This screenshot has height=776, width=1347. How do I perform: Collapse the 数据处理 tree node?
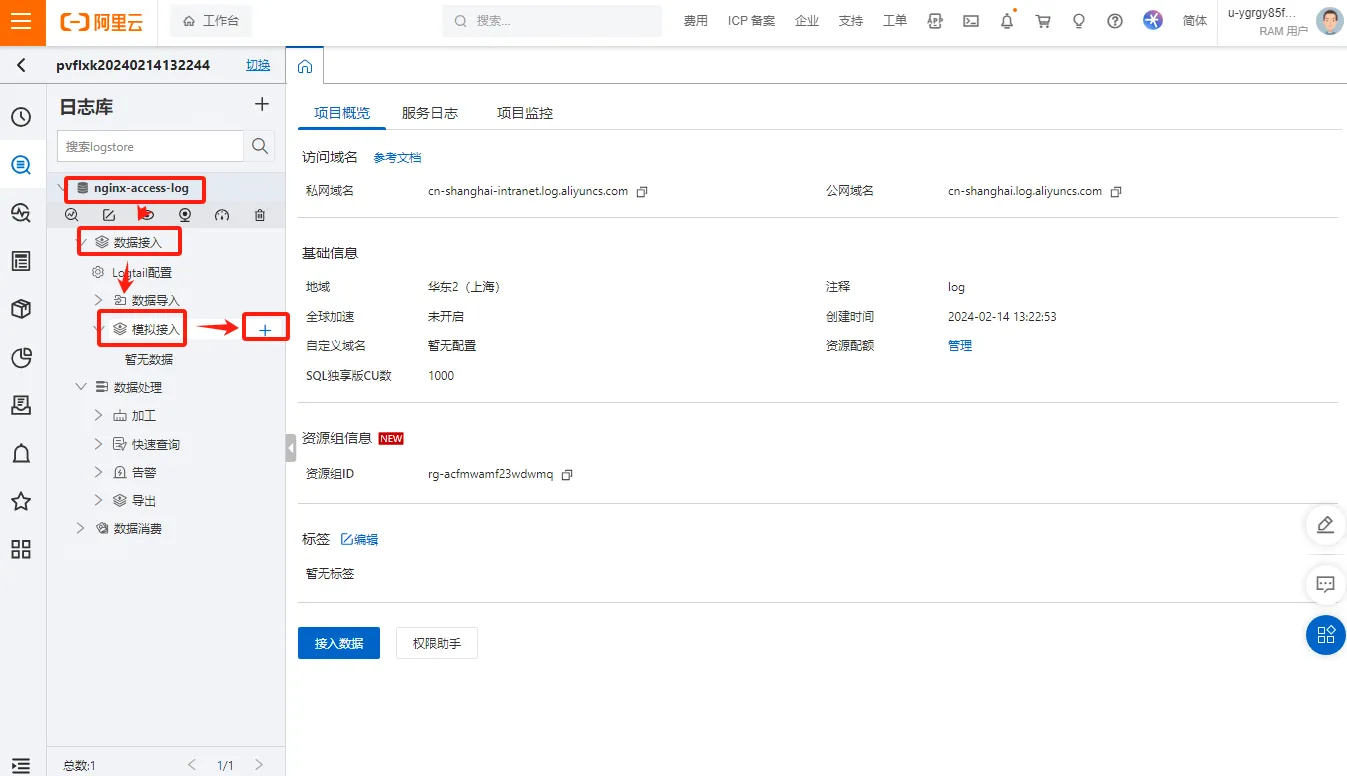click(x=81, y=386)
